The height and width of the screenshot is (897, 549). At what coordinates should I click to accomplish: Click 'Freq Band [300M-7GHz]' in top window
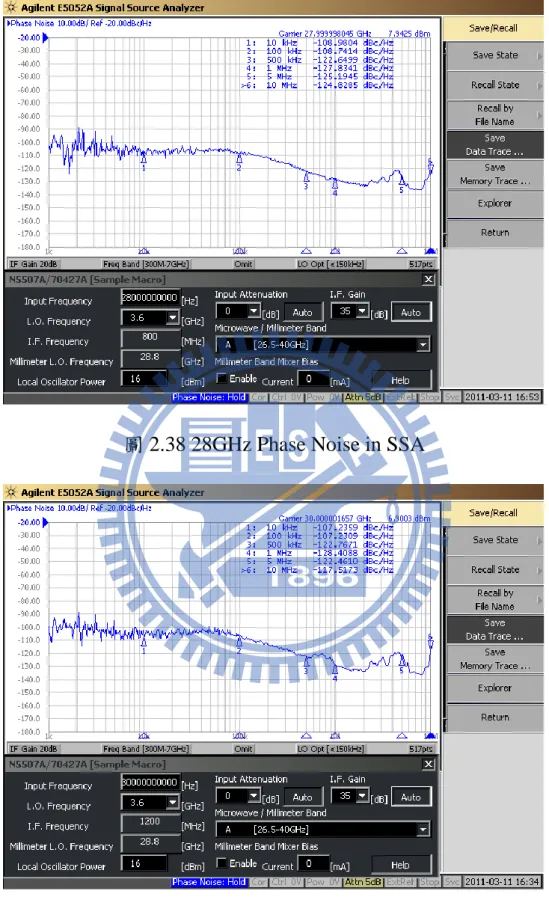coord(146,264)
